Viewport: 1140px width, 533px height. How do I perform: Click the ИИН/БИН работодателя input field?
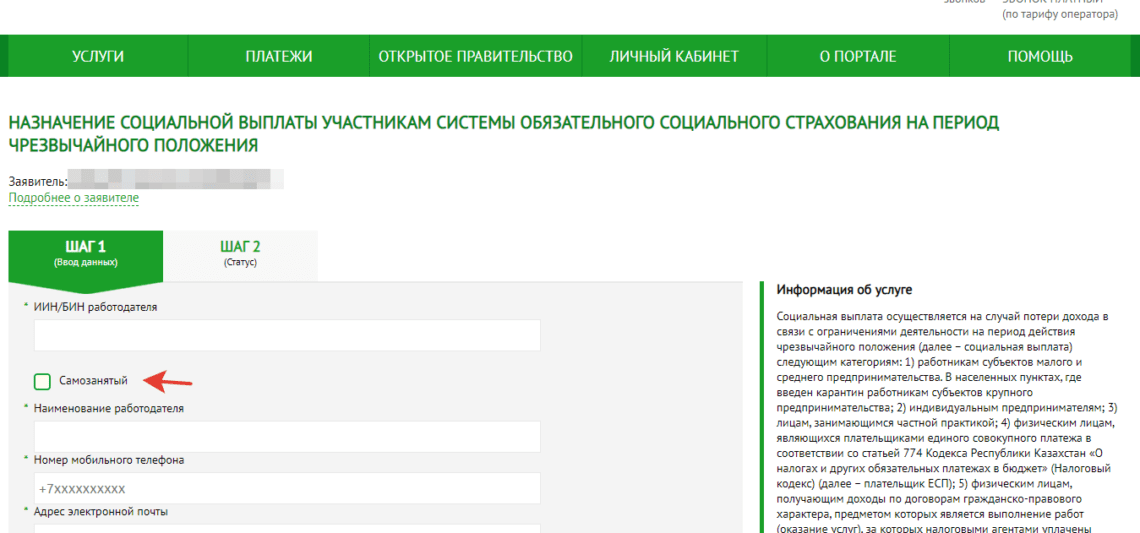[287, 335]
